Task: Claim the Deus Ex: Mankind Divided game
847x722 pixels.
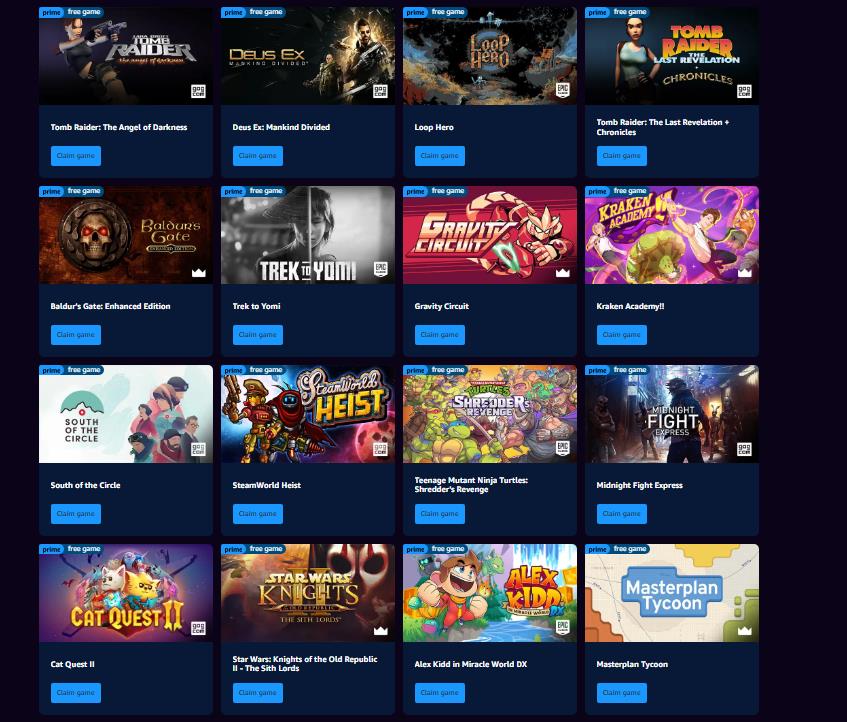Action: (258, 156)
